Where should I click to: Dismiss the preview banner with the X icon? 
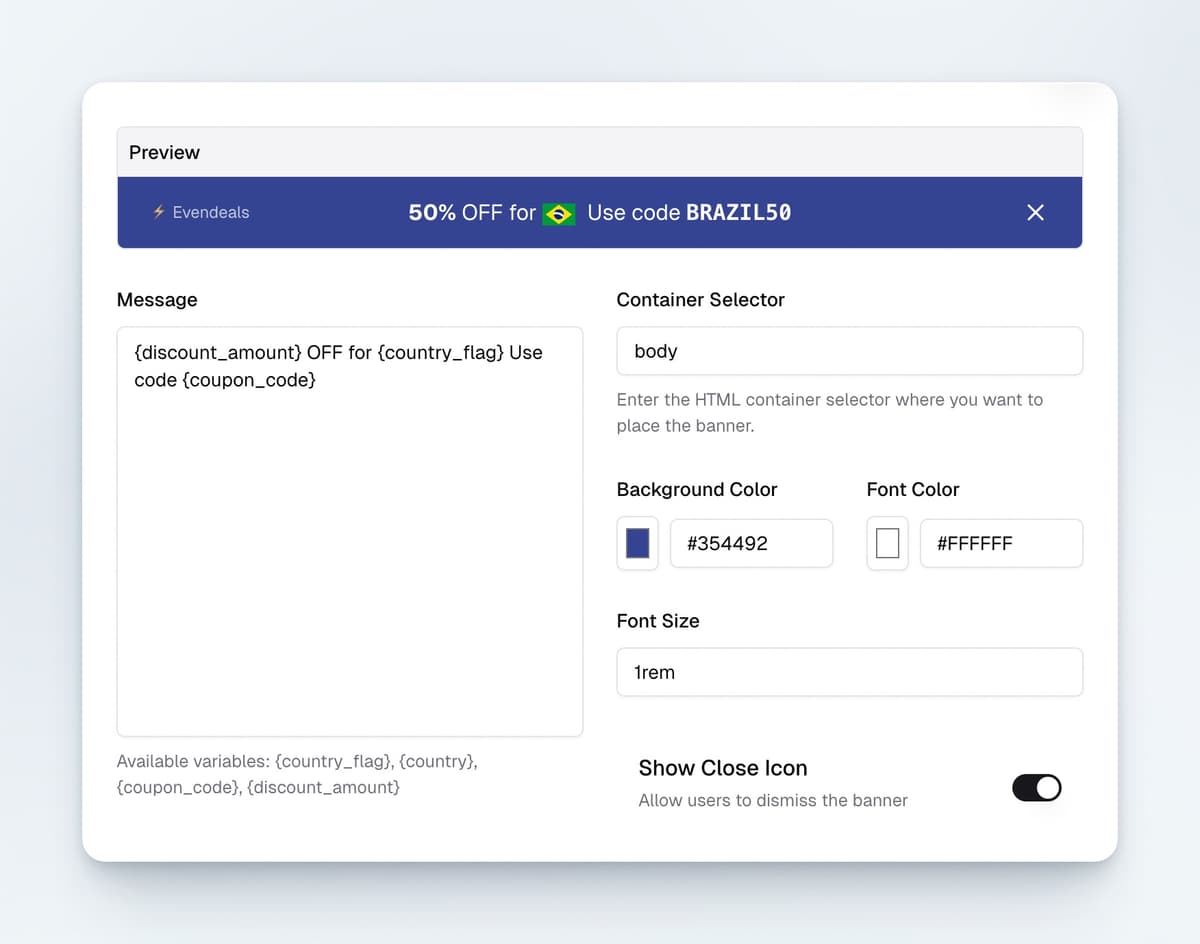[x=1035, y=212]
